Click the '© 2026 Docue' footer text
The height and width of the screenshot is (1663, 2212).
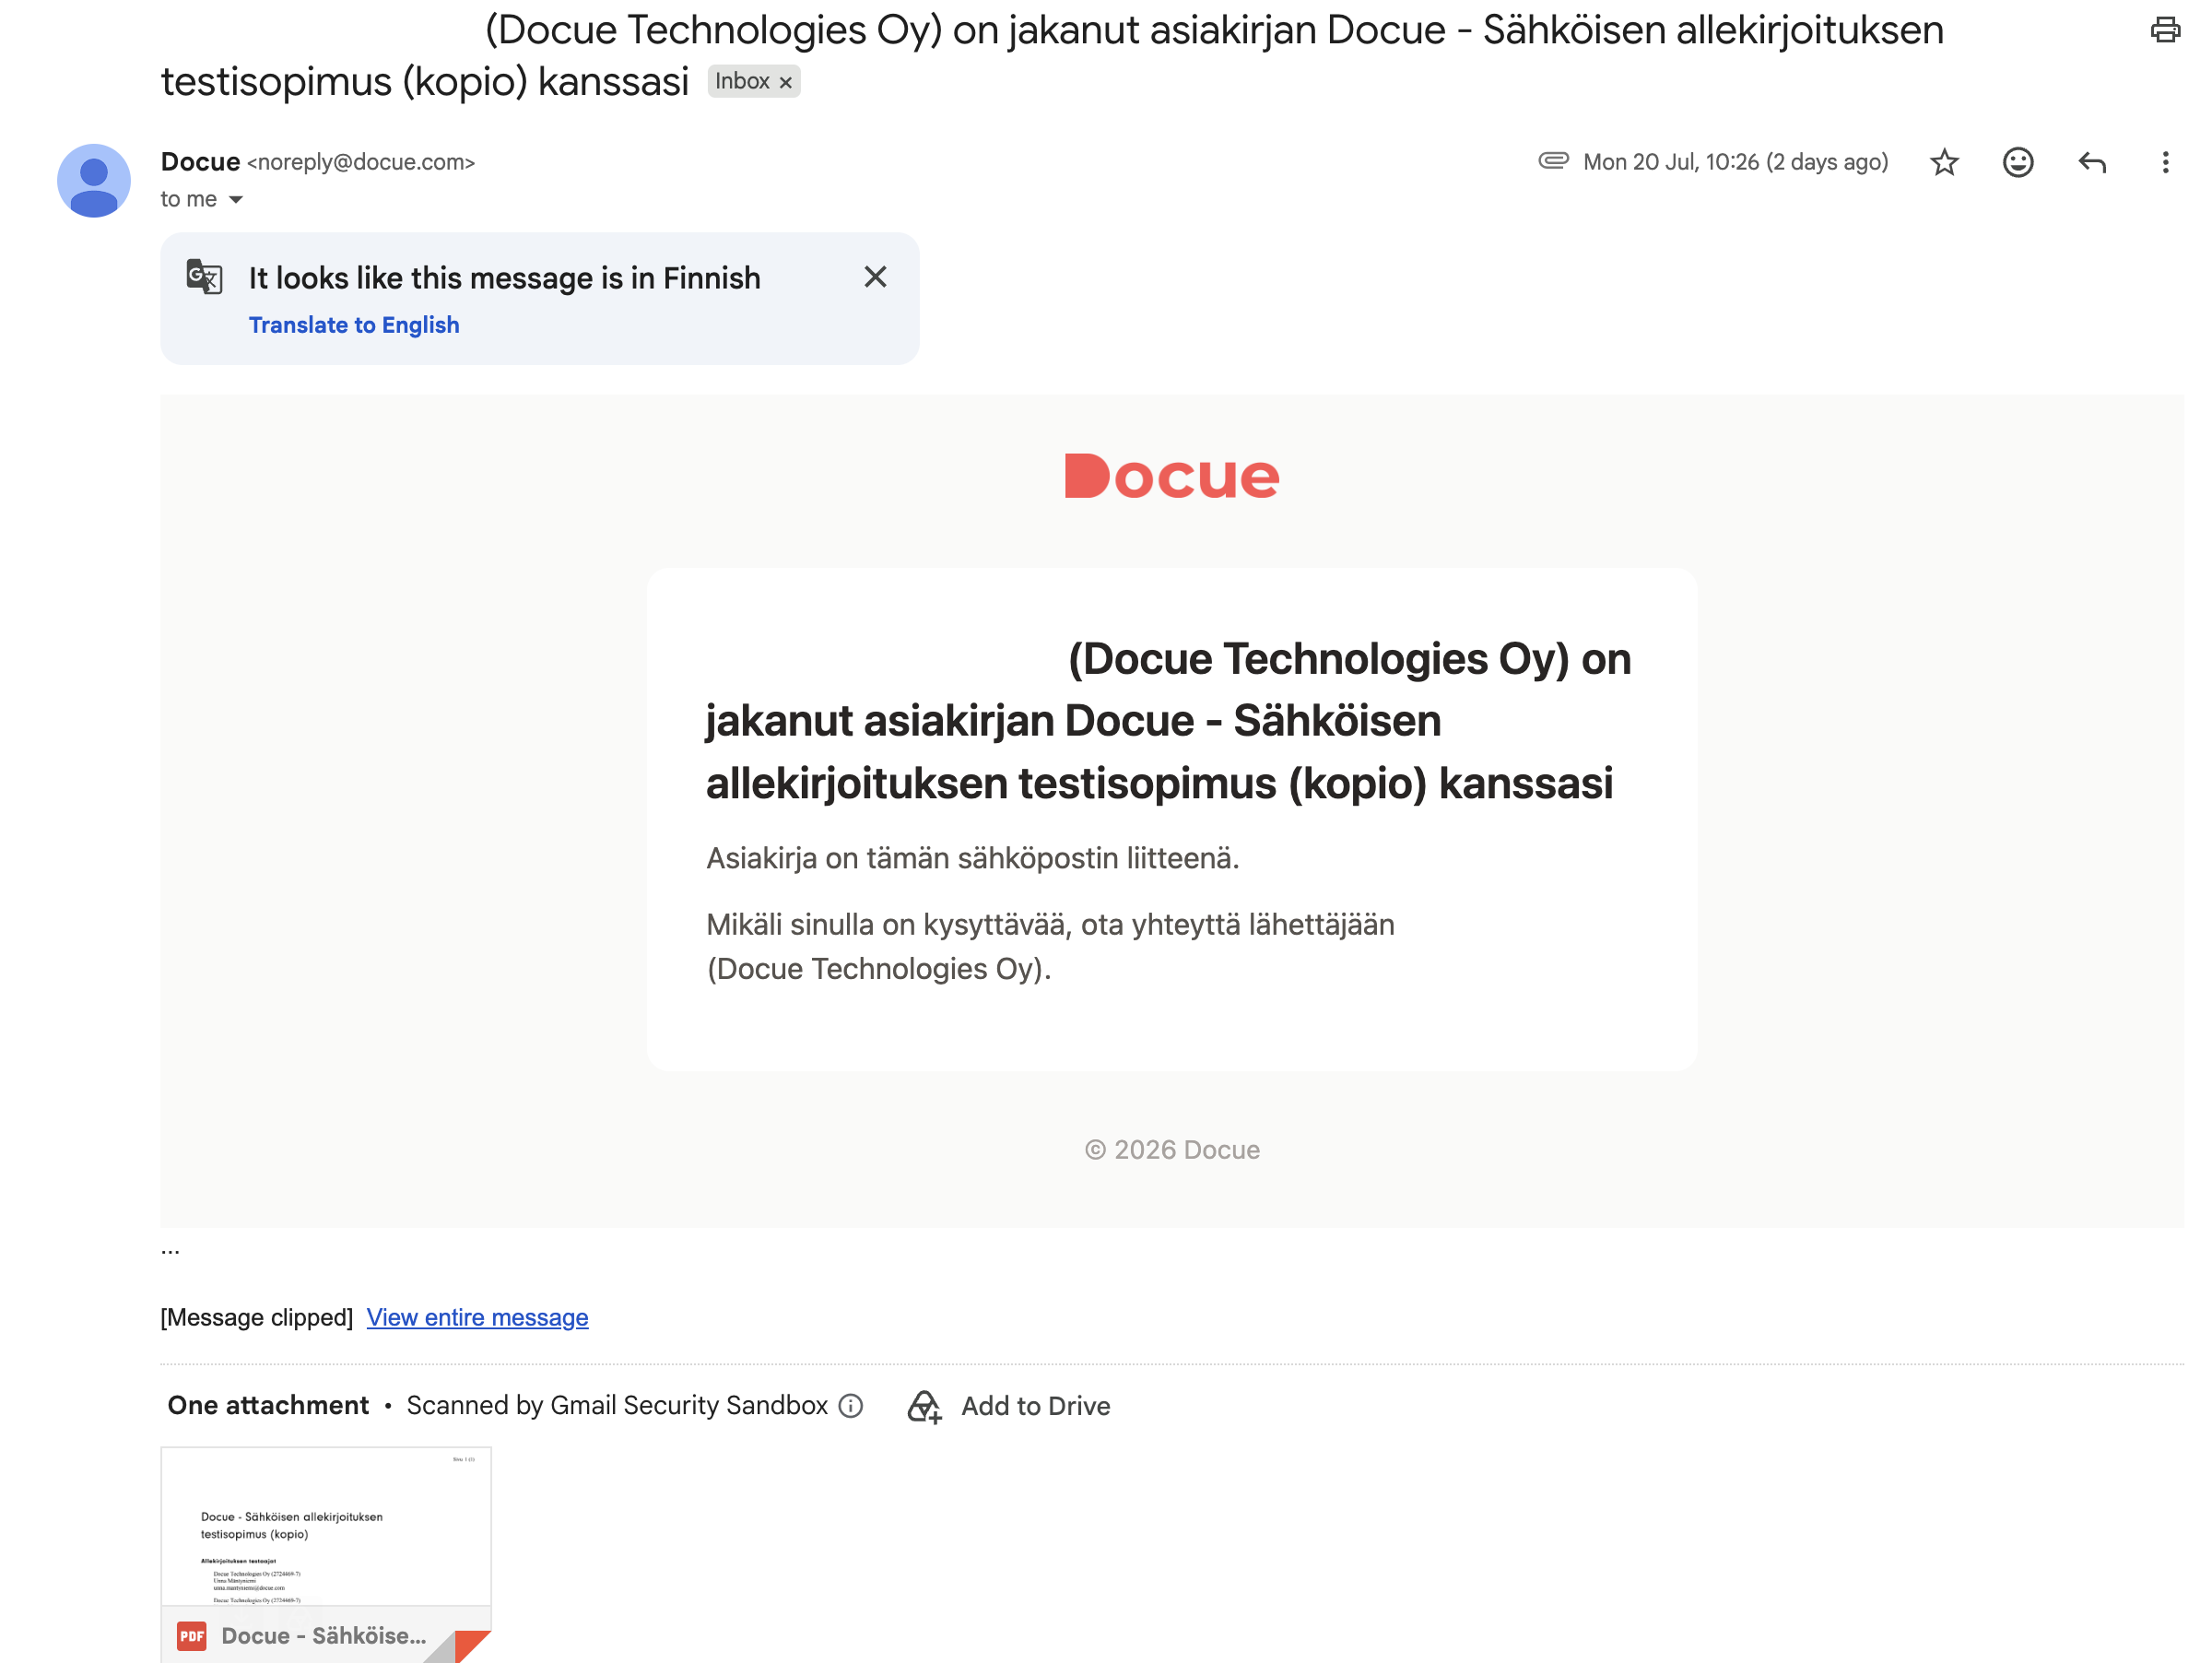(x=1172, y=1150)
